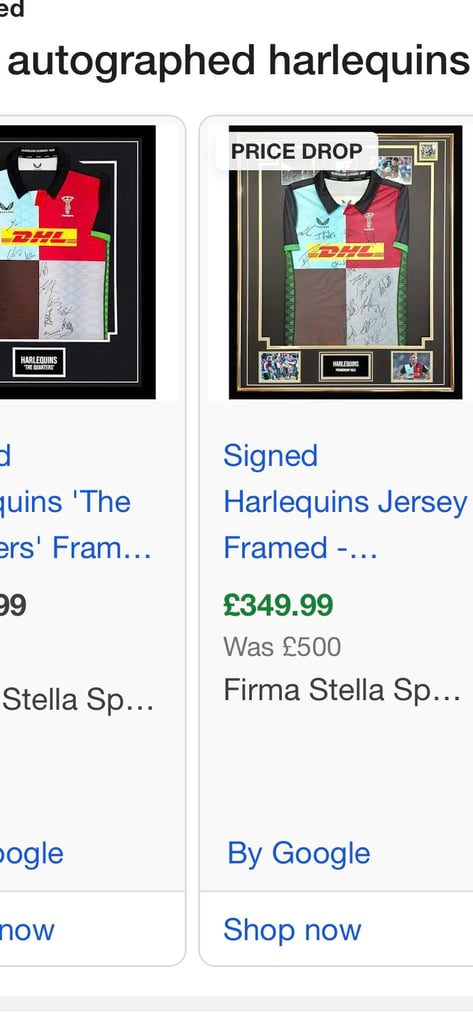Click 'By Google' on the right card
Image resolution: width=473 pixels, height=1024 pixels.
pyautogui.click(x=299, y=854)
